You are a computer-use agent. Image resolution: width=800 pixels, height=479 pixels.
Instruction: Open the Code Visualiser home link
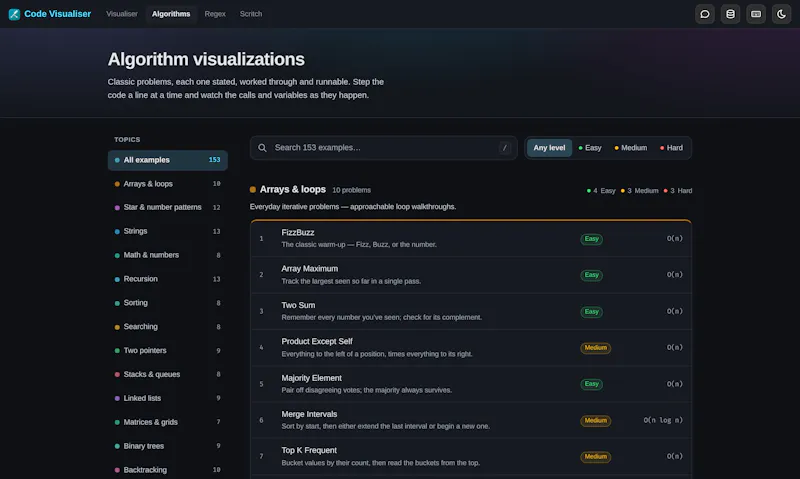[50, 14]
